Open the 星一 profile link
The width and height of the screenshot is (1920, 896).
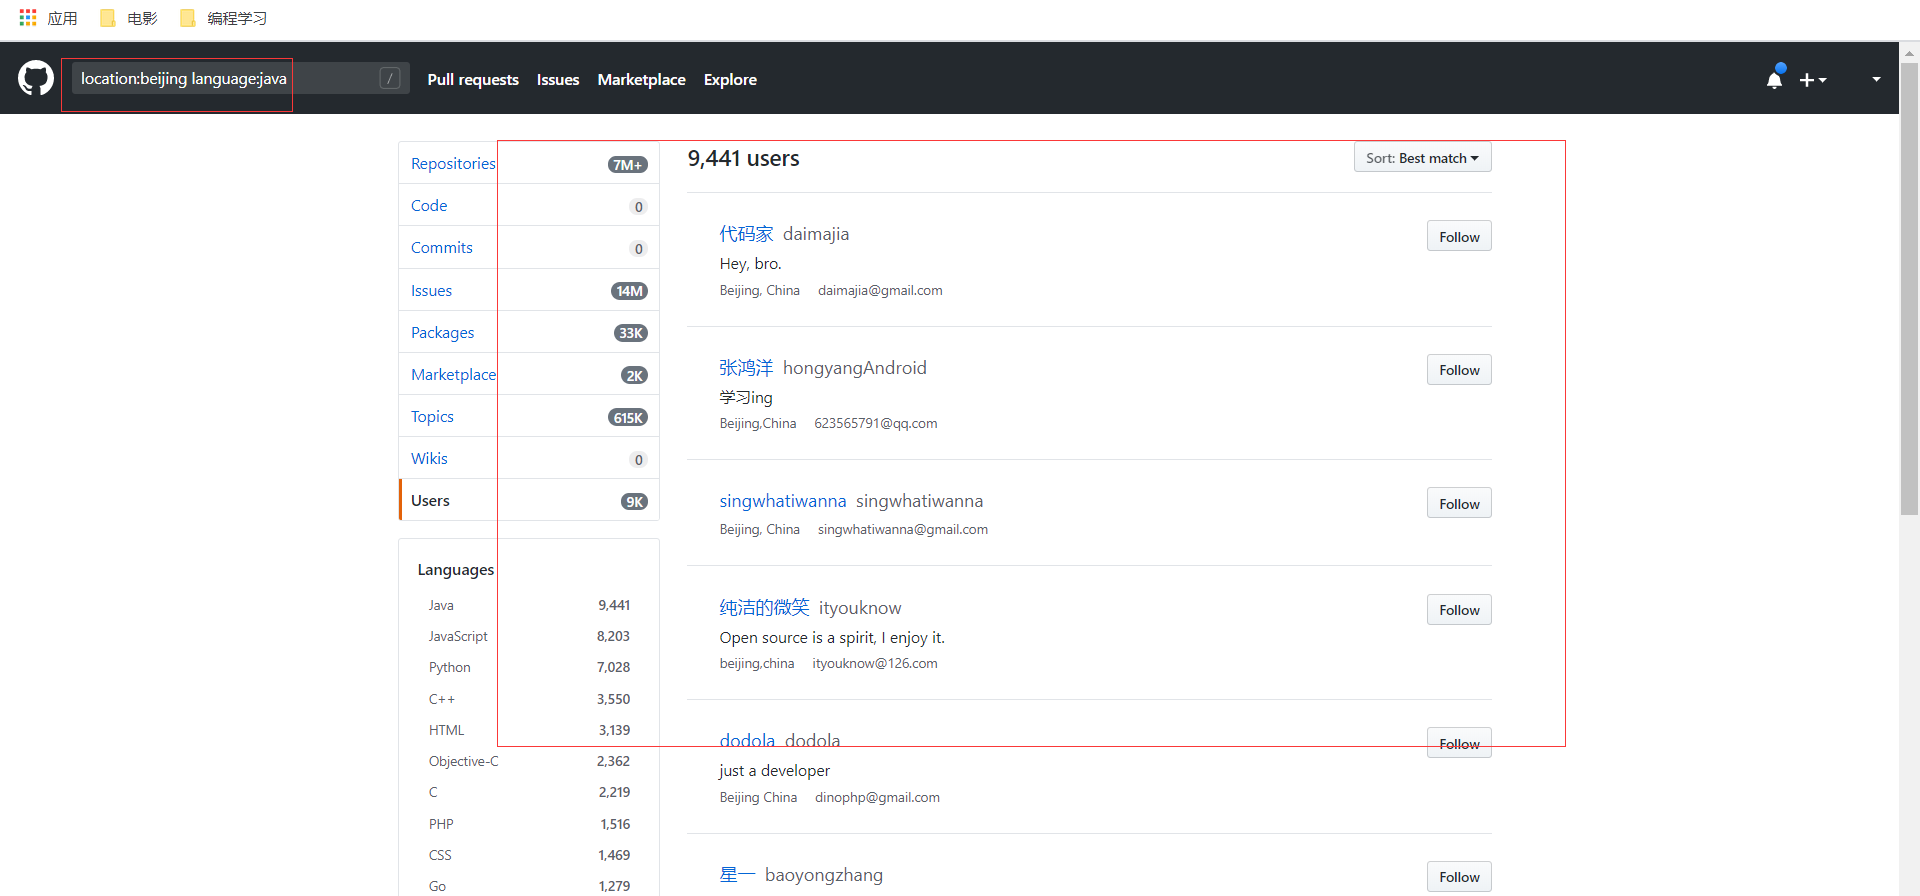737,875
